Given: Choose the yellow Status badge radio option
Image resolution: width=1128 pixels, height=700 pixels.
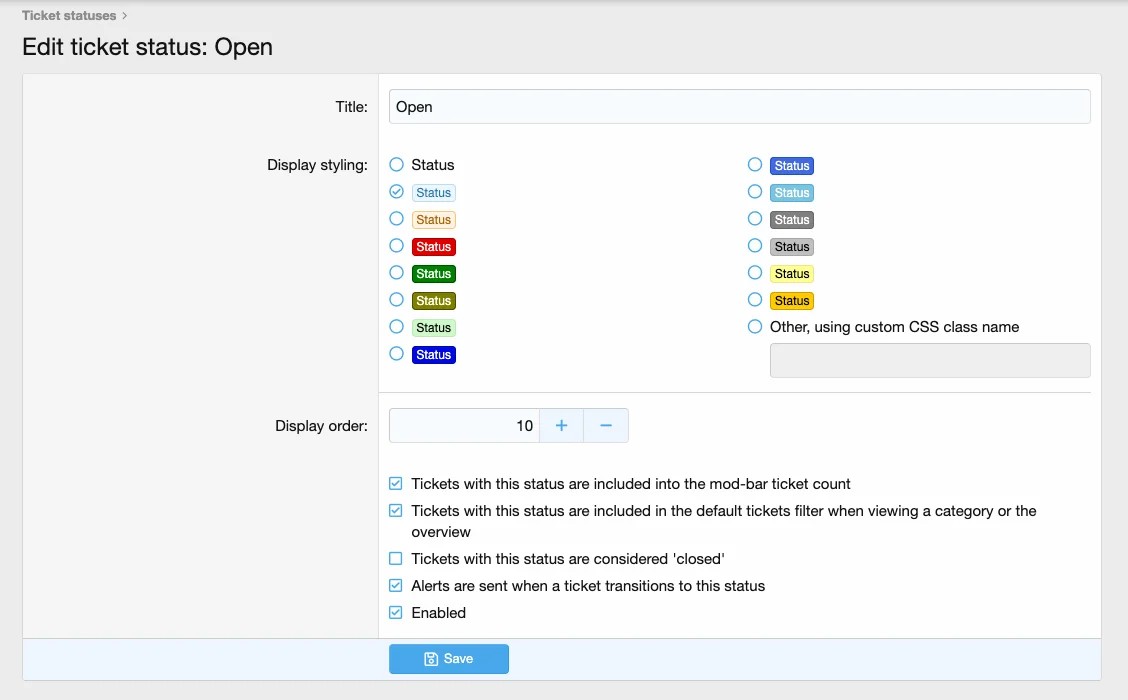Looking at the screenshot, I should (755, 273).
